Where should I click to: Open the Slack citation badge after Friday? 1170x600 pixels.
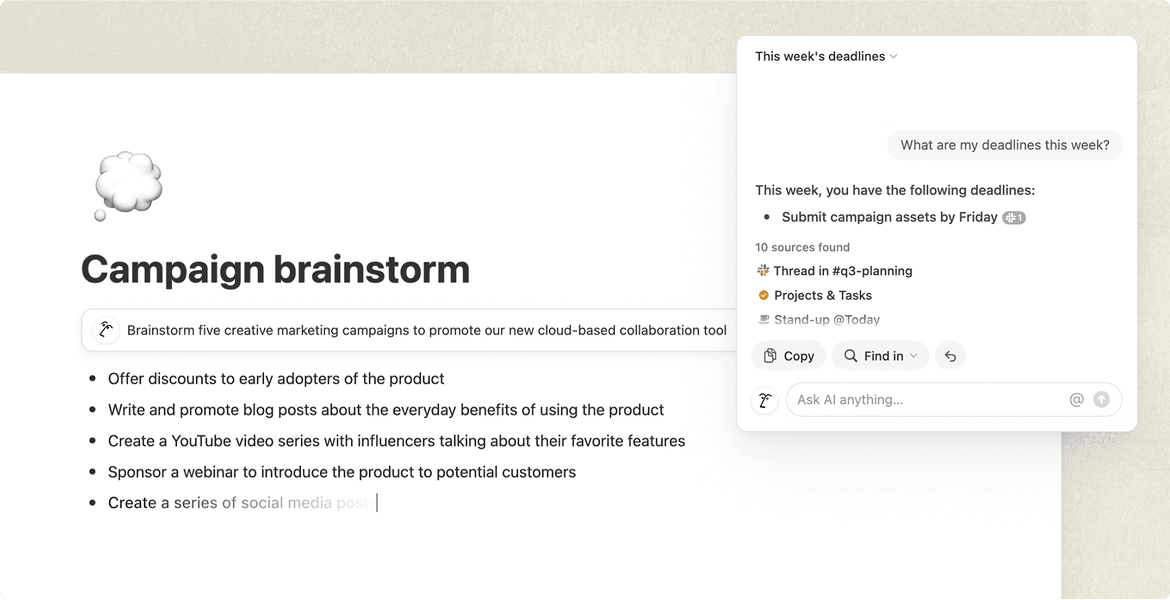coord(1014,218)
